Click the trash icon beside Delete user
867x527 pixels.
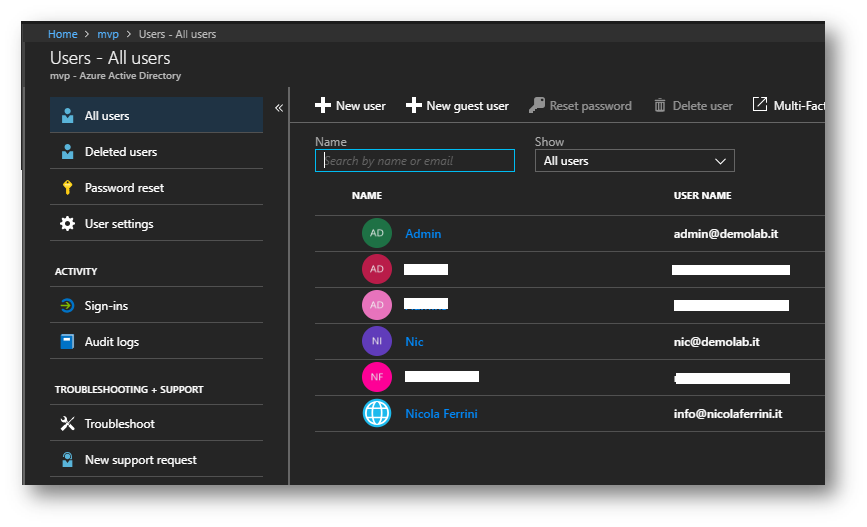pyautogui.click(x=660, y=105)
